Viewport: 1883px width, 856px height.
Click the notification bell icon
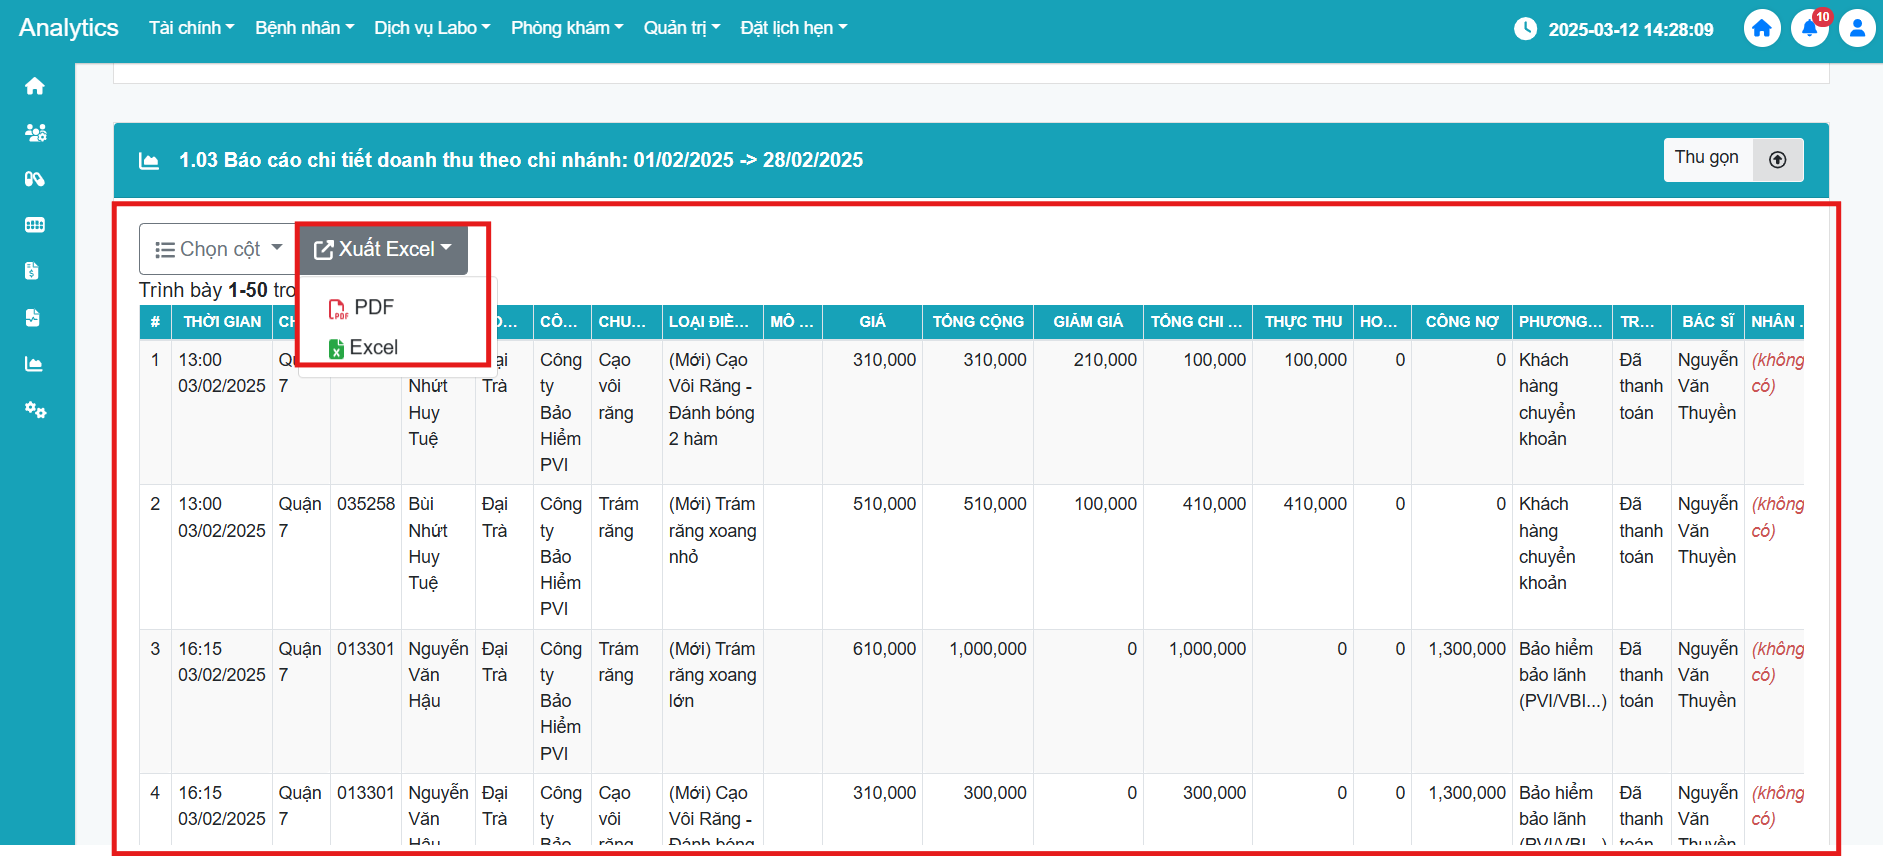[x=1809, y=28]
